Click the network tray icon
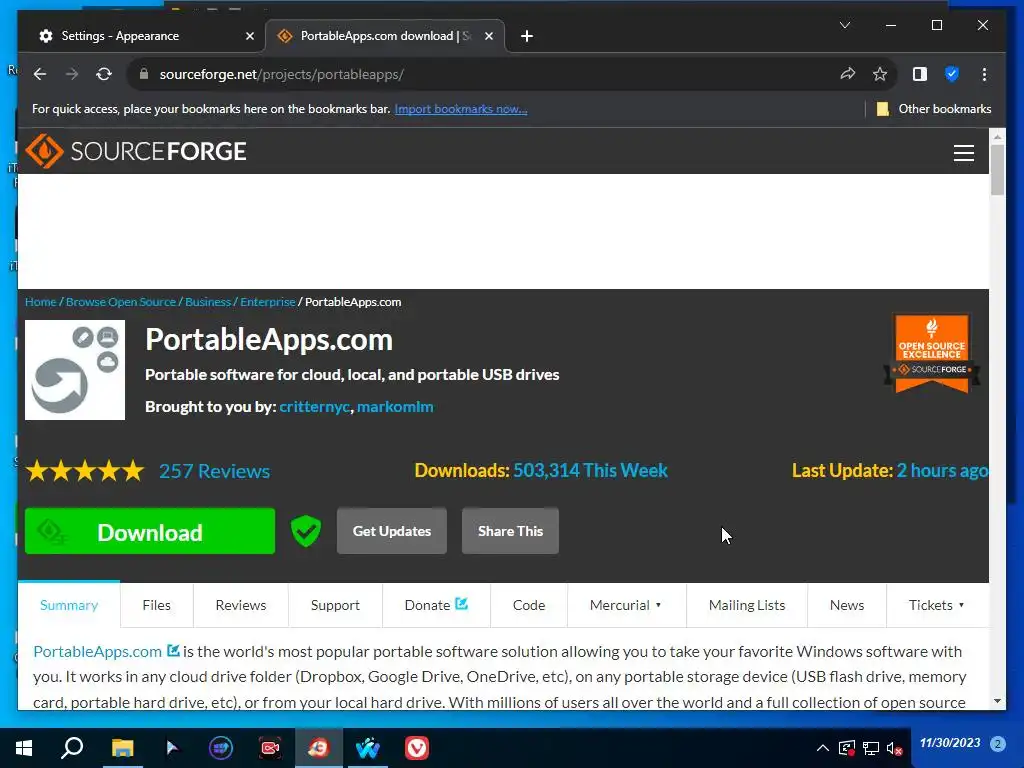The width and height of the screenshot is (1024, 768). coord(871,748)
